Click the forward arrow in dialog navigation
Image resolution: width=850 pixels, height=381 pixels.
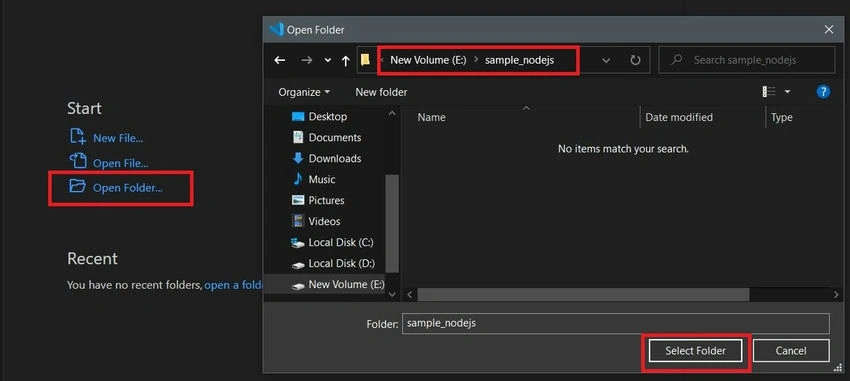(307, 60)
